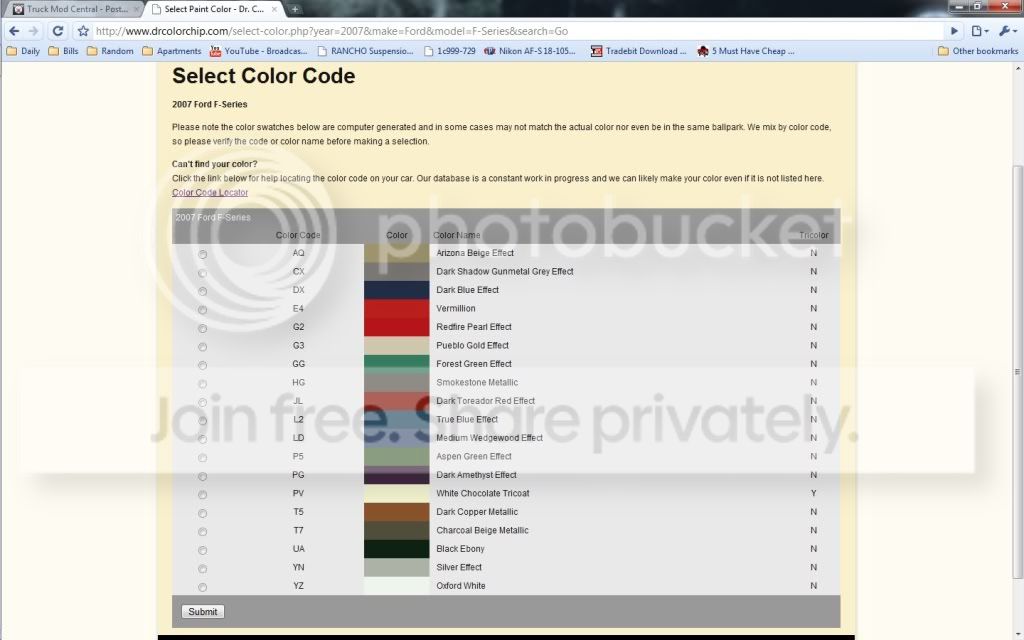Open the Apartments bookmarks folder

172,51
